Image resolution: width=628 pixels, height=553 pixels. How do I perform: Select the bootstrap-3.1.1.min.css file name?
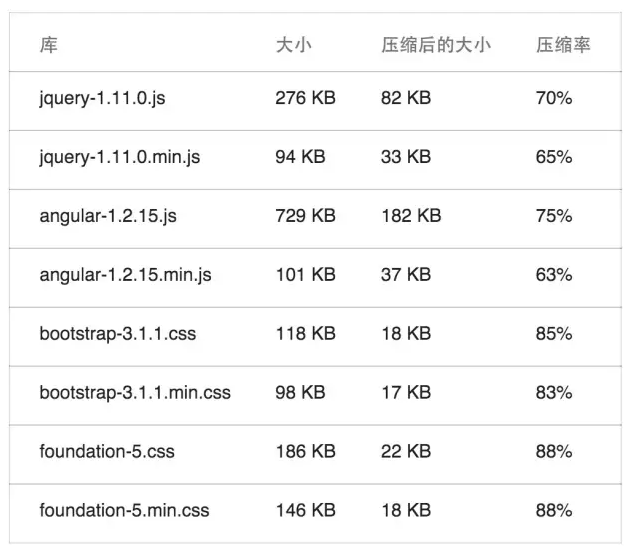[x=135, y=392]
